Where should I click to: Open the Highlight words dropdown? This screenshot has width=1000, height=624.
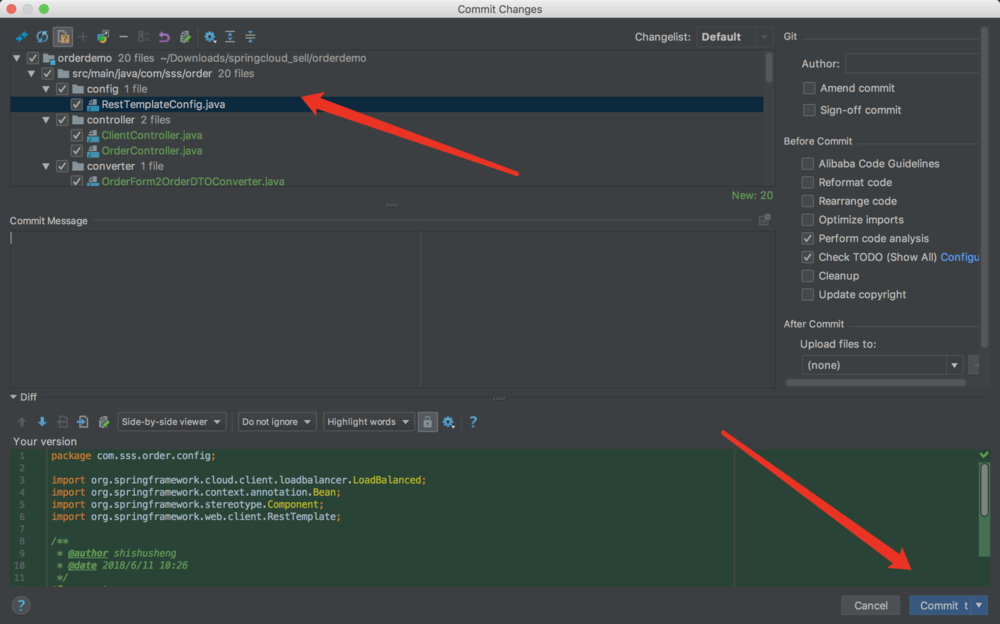pos(368,422)
